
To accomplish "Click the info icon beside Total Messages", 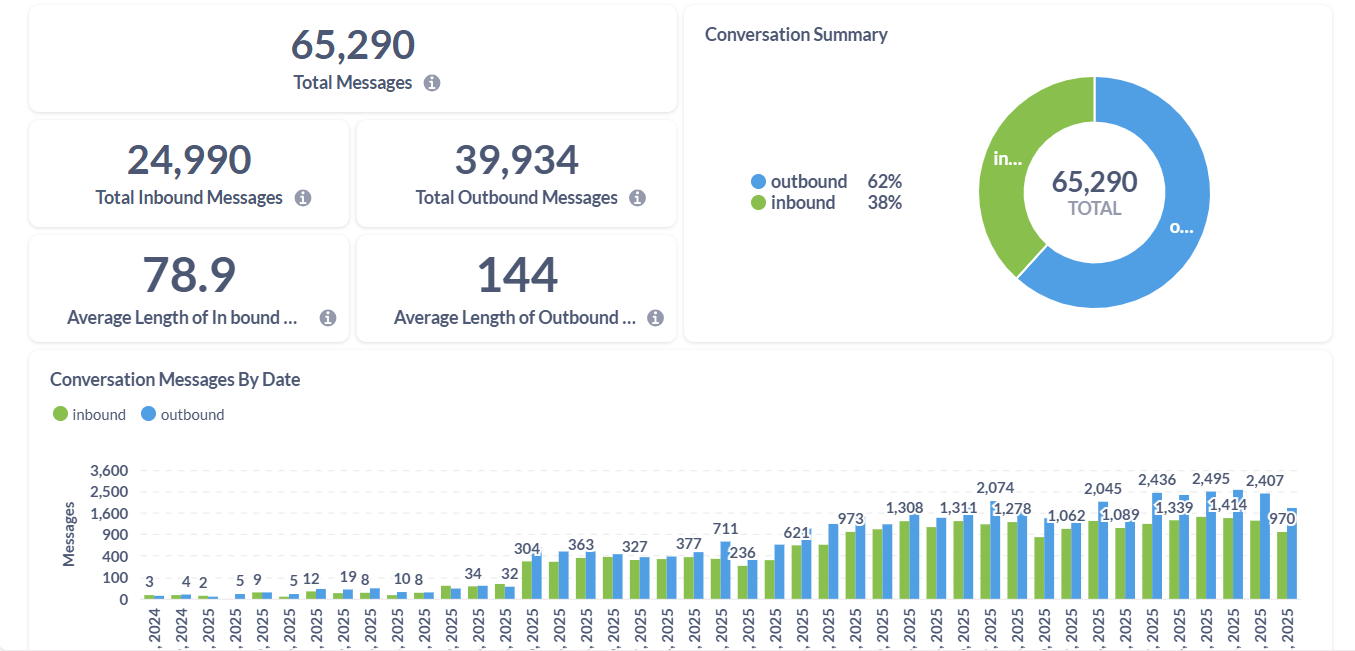I will pos(432,83).
